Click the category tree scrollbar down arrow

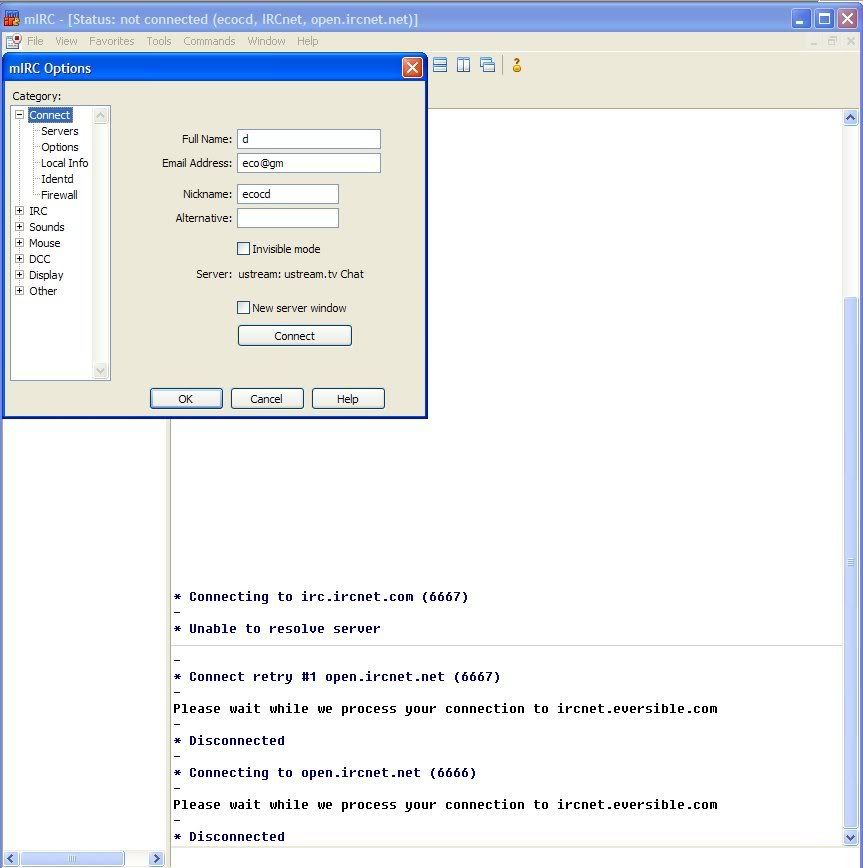(100, 370)
